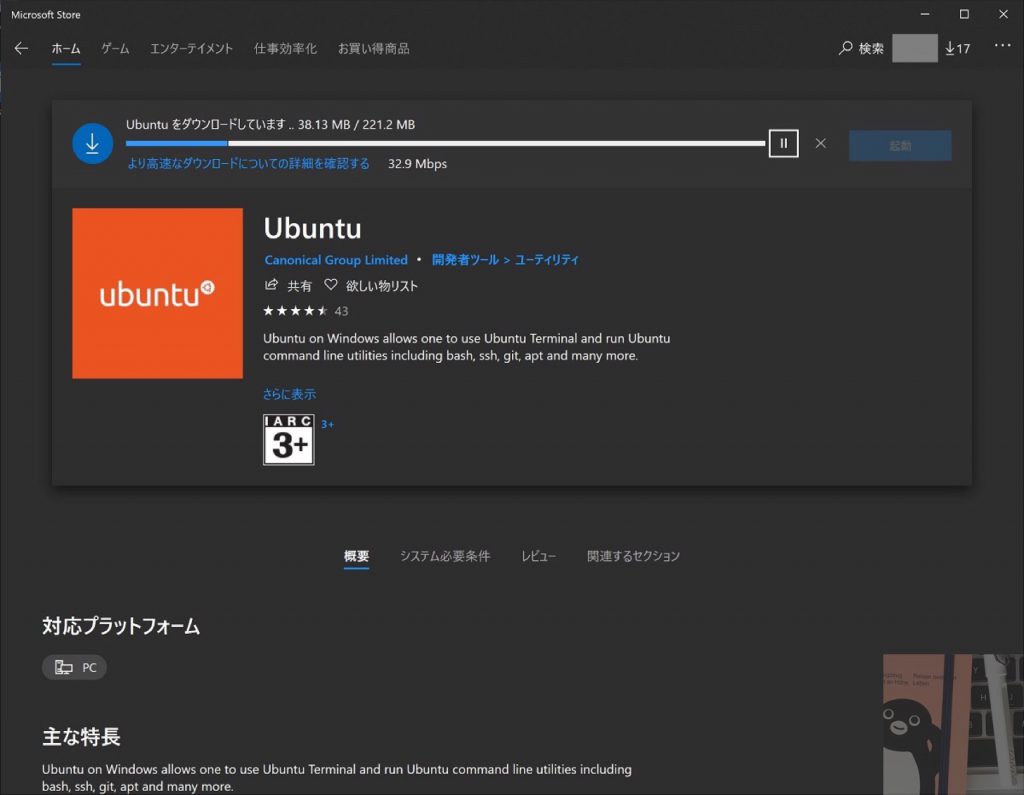Open the 仕事効率化 tab
Screen dimensions: 1024x795
tap(285, 49)
